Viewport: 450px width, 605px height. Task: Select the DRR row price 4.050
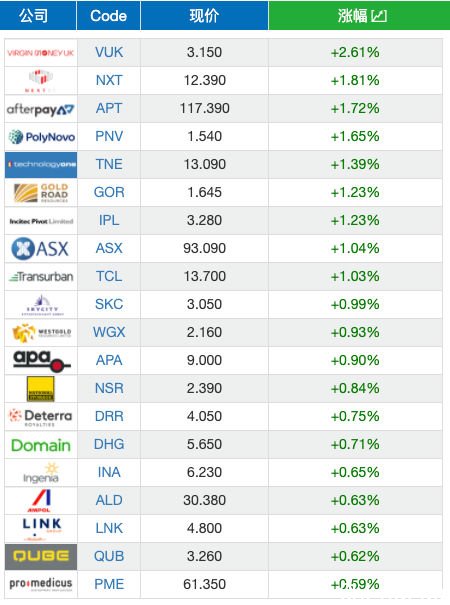coord(205,416)
